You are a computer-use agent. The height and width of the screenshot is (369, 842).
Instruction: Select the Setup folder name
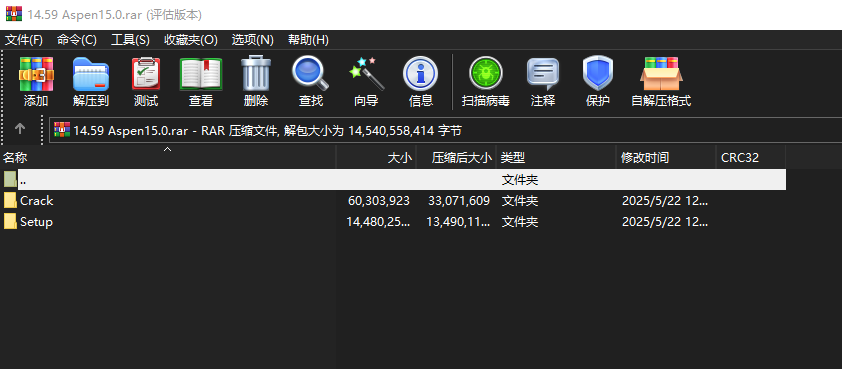coord(37,221)
